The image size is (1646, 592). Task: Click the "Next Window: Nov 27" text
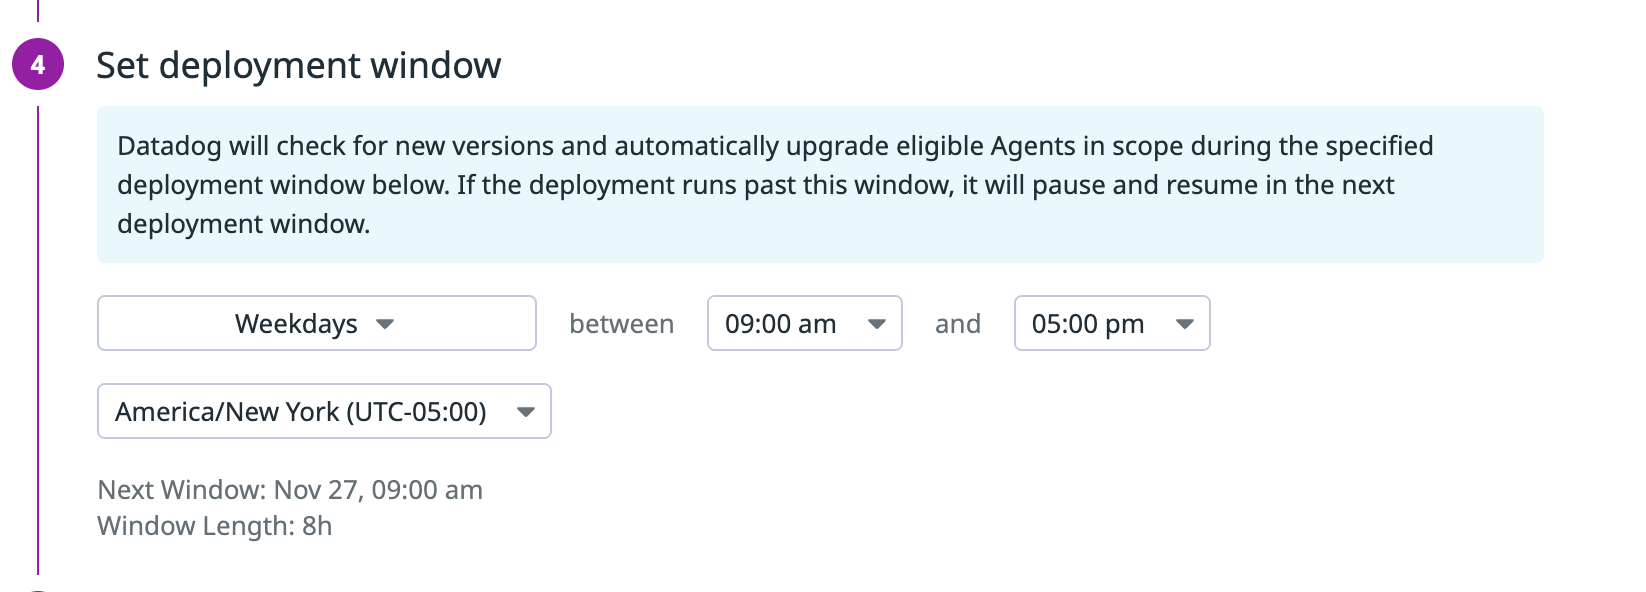290,490
